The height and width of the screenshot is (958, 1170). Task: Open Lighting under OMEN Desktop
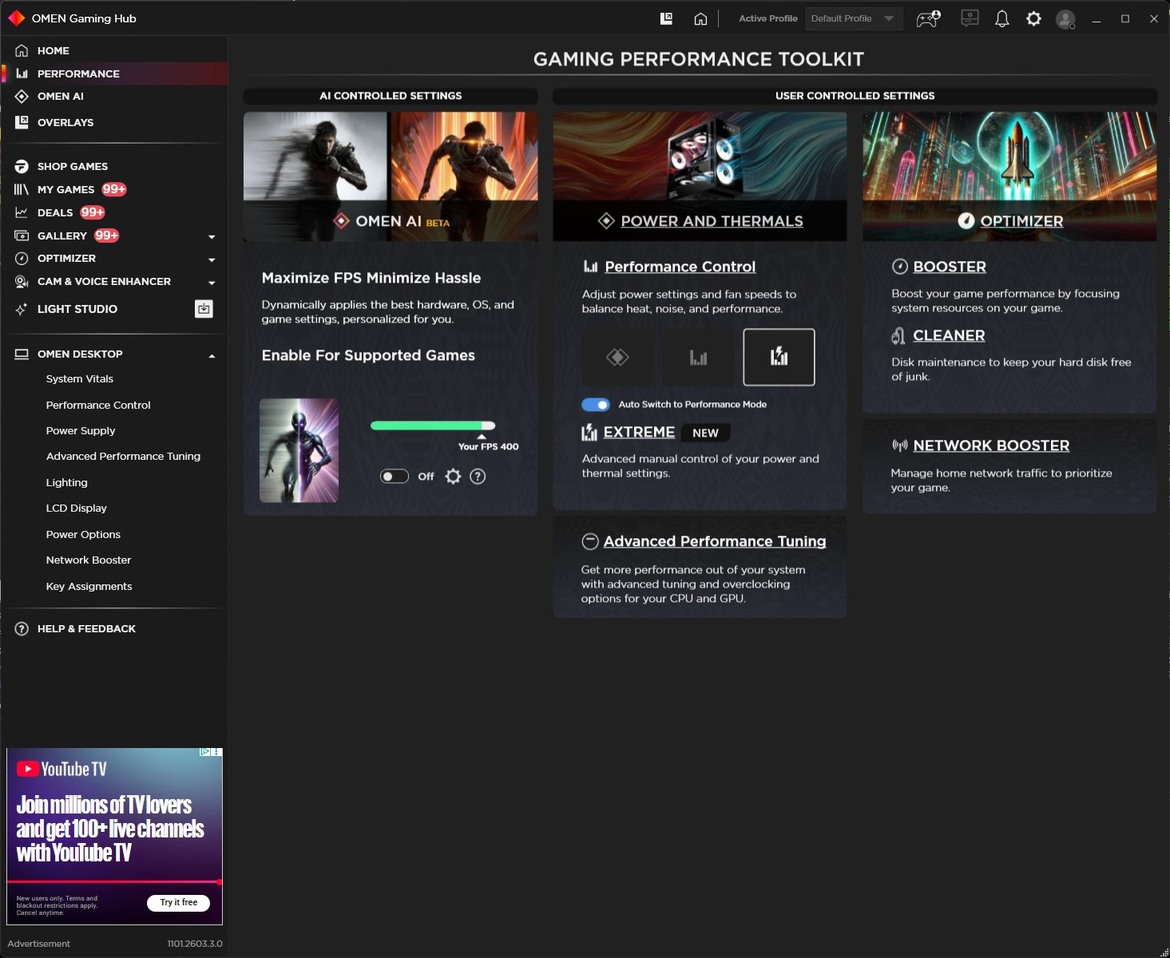point(66,483)
